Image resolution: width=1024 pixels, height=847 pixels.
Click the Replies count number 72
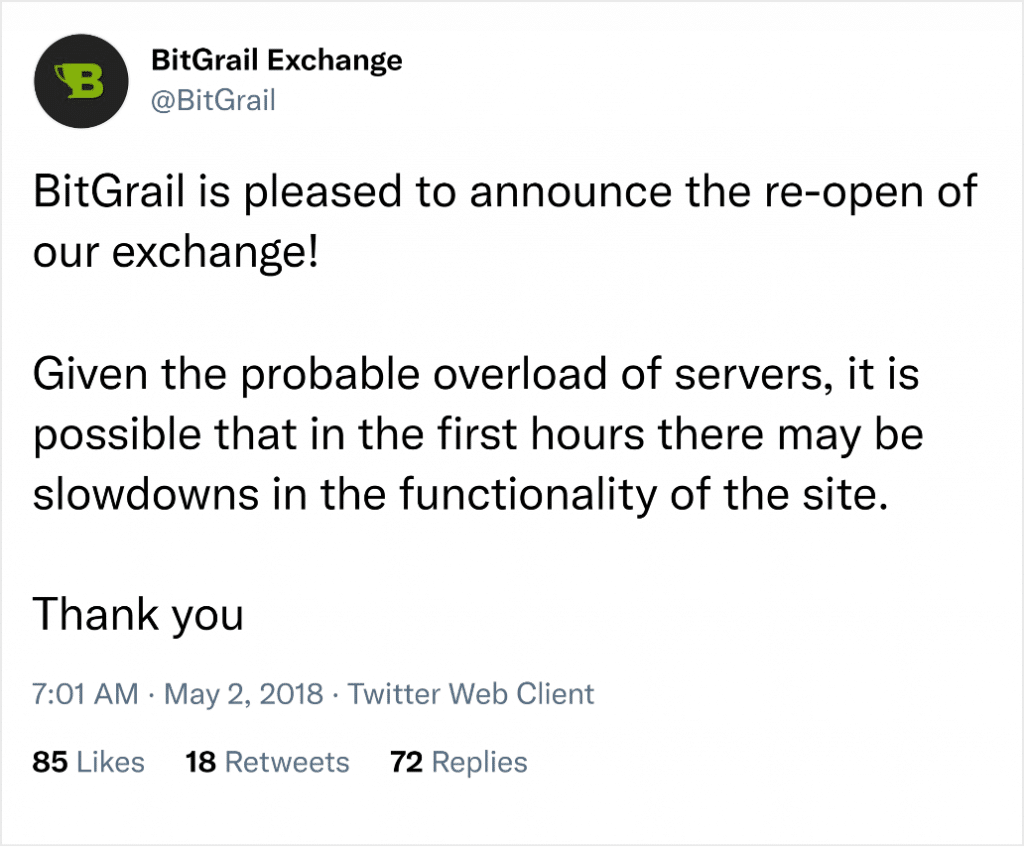click(404, 762)
